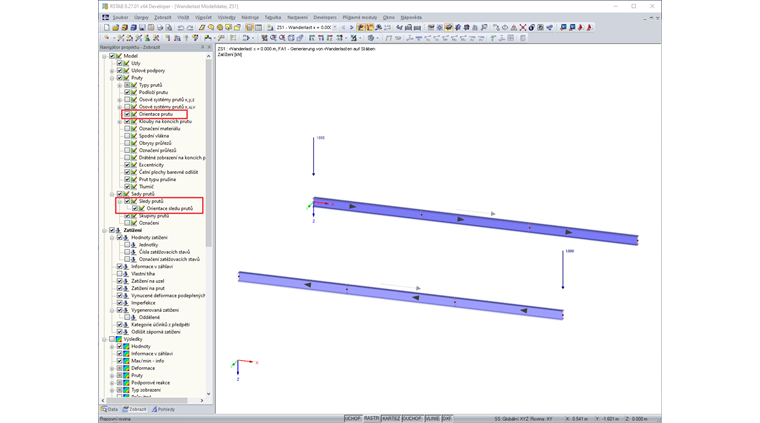760x423 pixels.
Task: Click the Open folder icon in toolbar
Action: (115, 28)
